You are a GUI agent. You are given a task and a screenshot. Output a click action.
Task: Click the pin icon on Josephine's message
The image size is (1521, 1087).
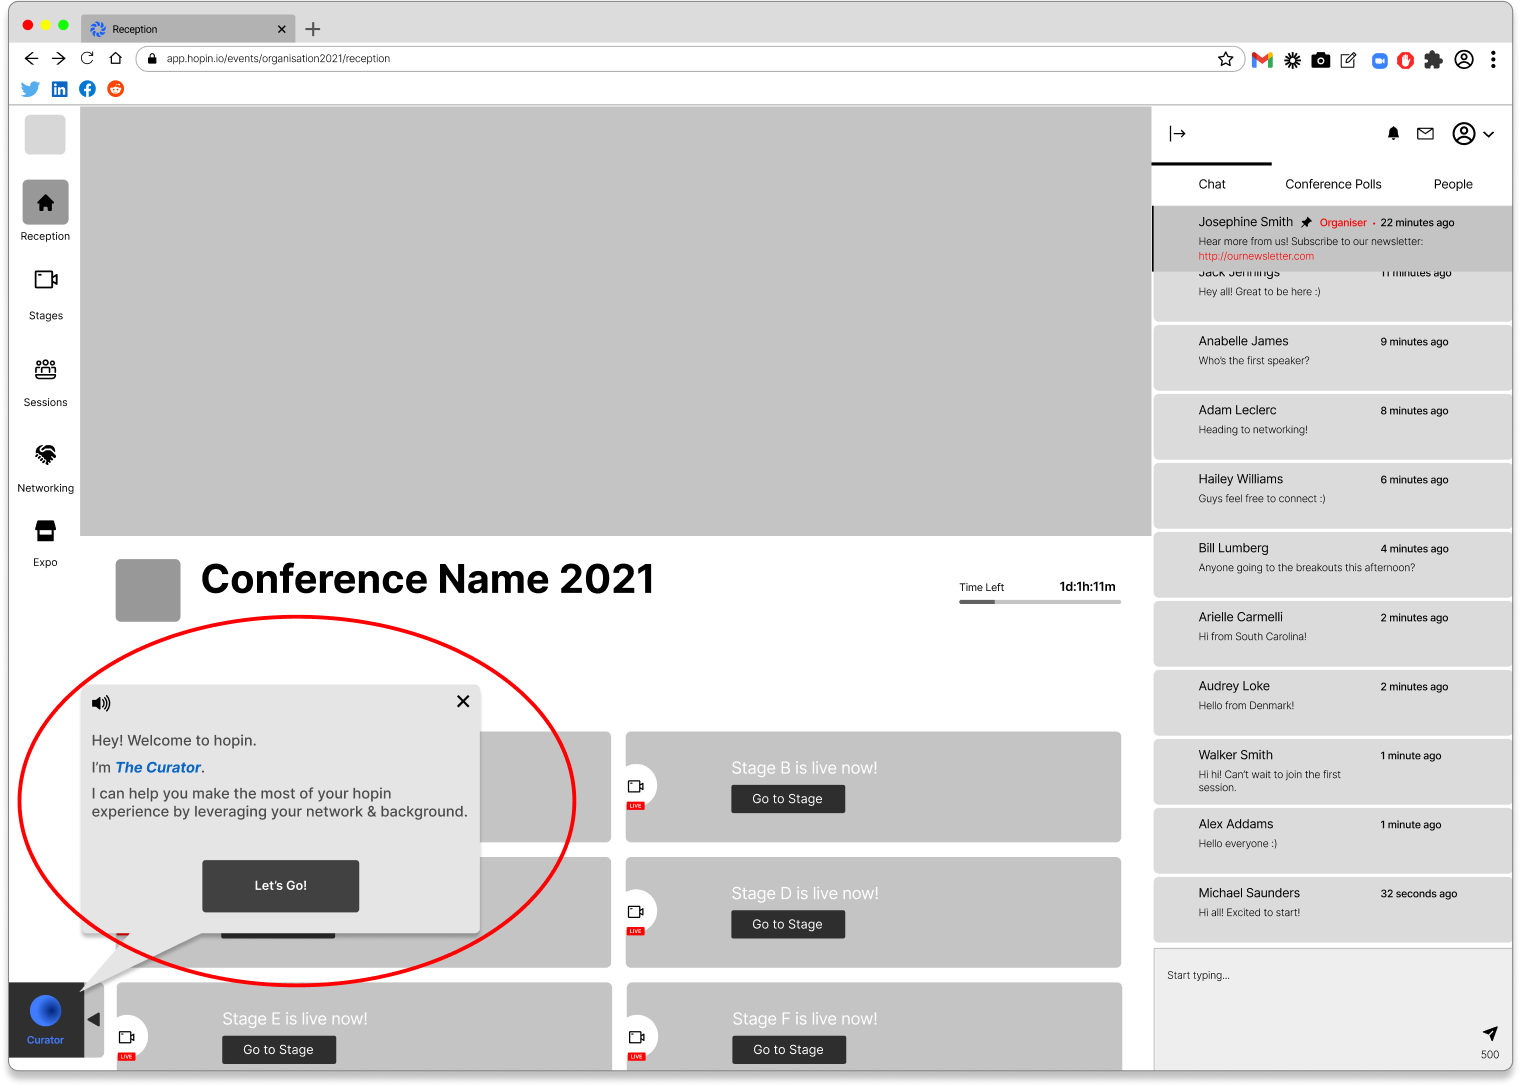click(1306, 222)
